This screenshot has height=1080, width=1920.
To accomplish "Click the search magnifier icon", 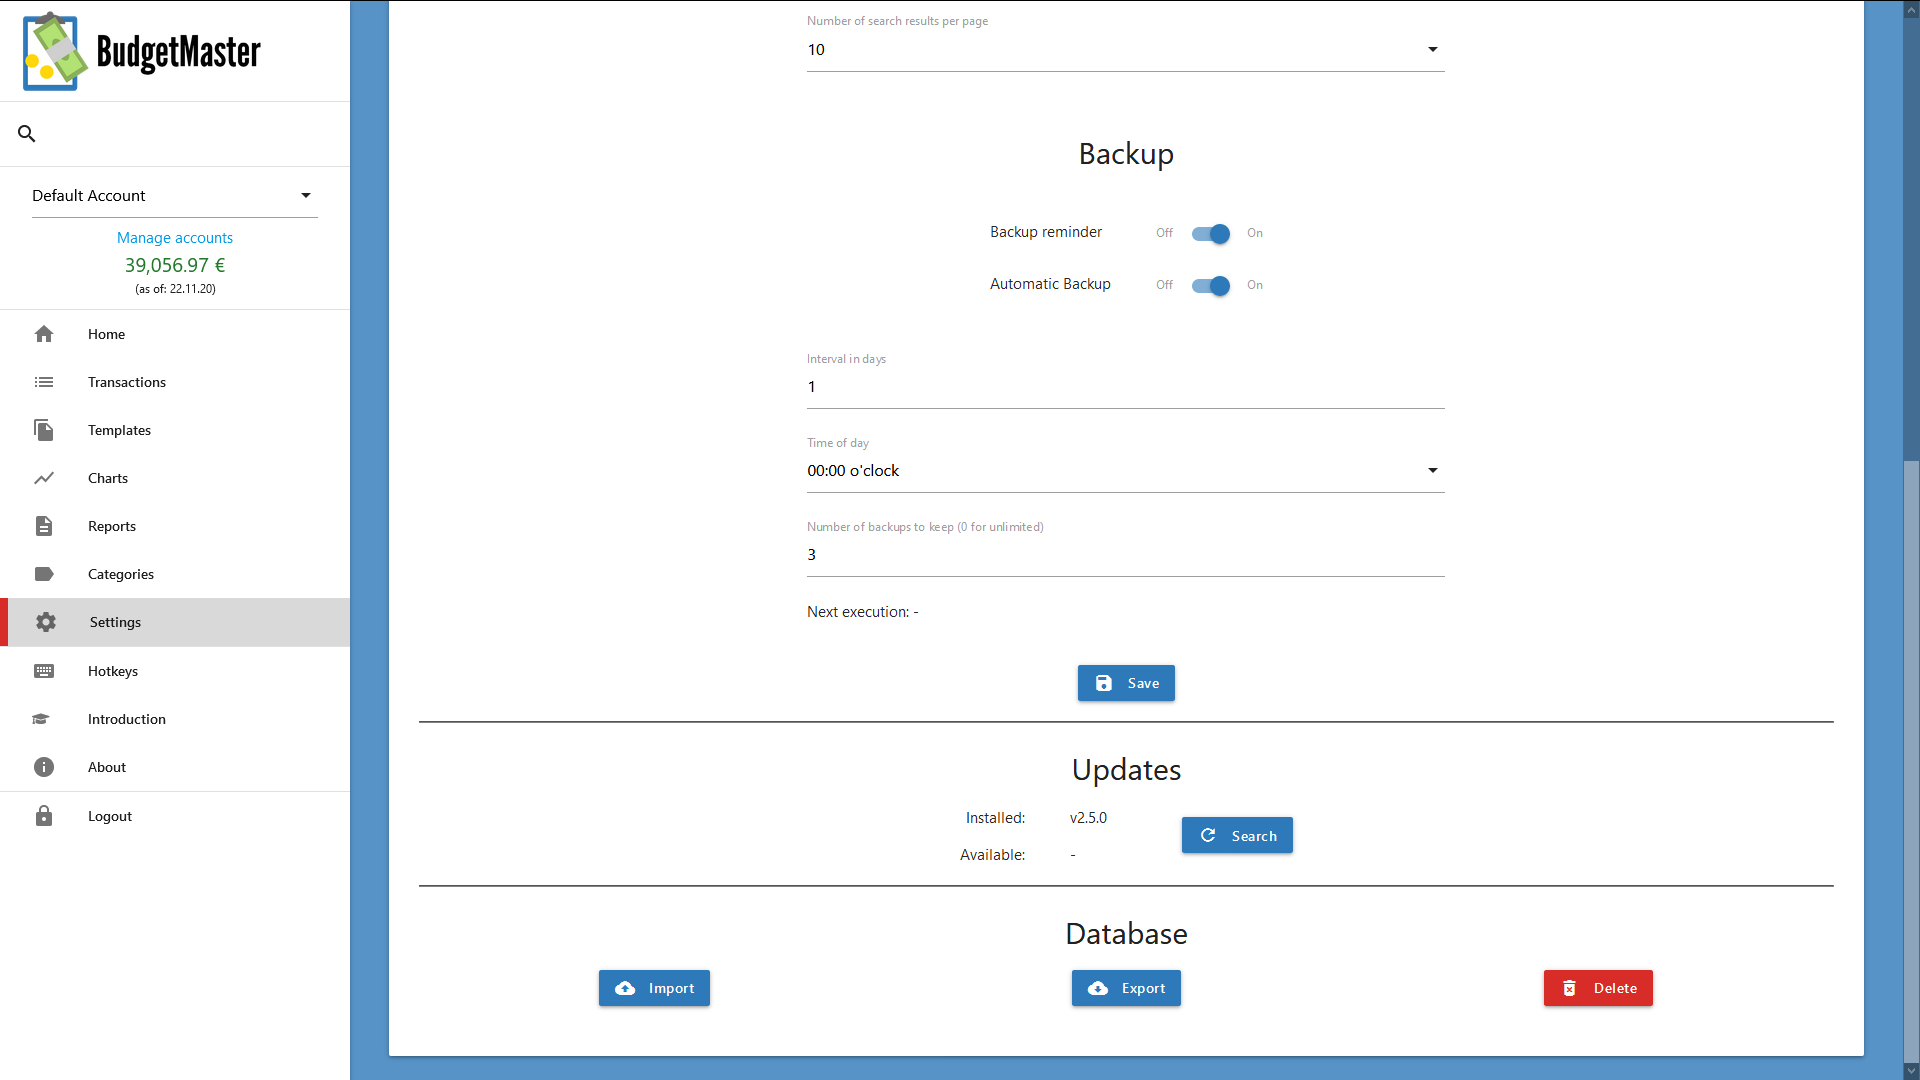I will pos(27,133).
